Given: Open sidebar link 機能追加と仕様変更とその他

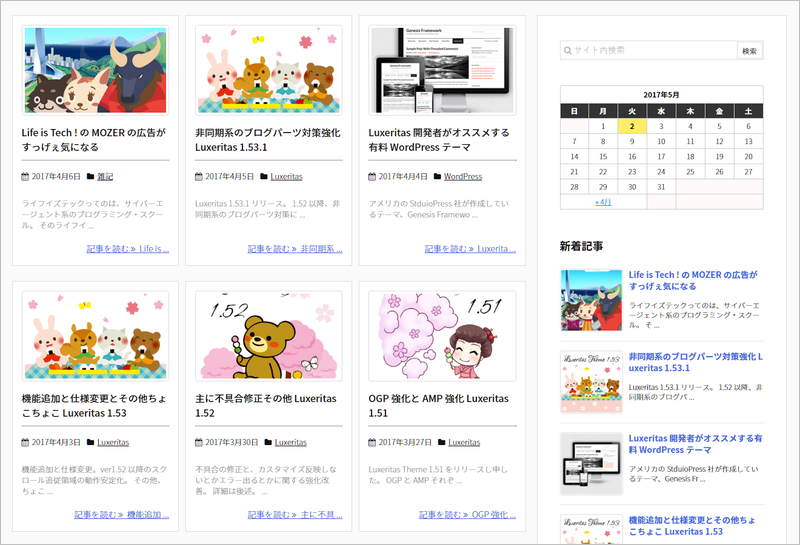Looking at the screenshot, I should (692, 526).
